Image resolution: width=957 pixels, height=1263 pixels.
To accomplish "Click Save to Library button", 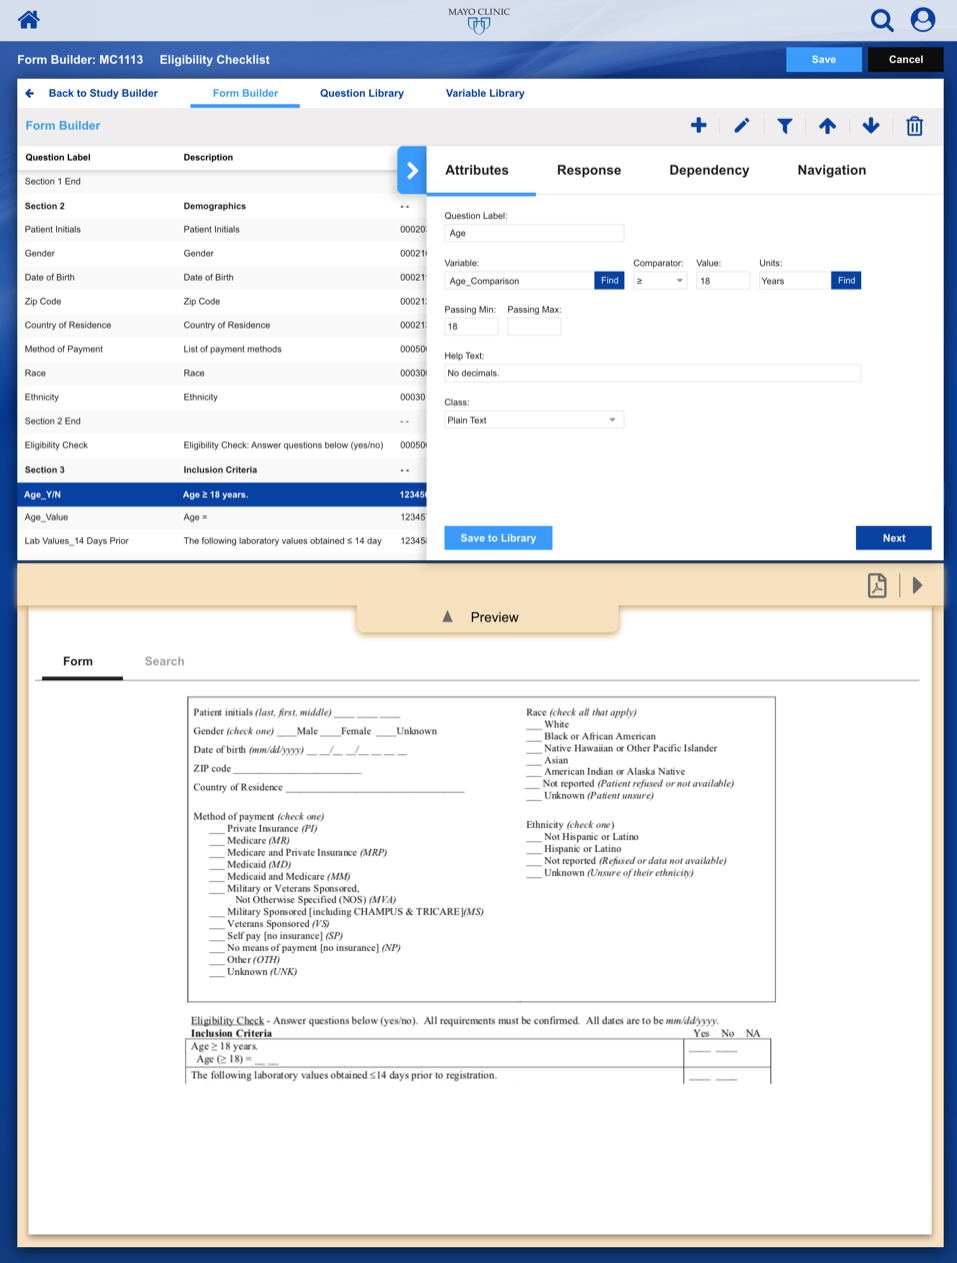I will (x=498, y=538).
